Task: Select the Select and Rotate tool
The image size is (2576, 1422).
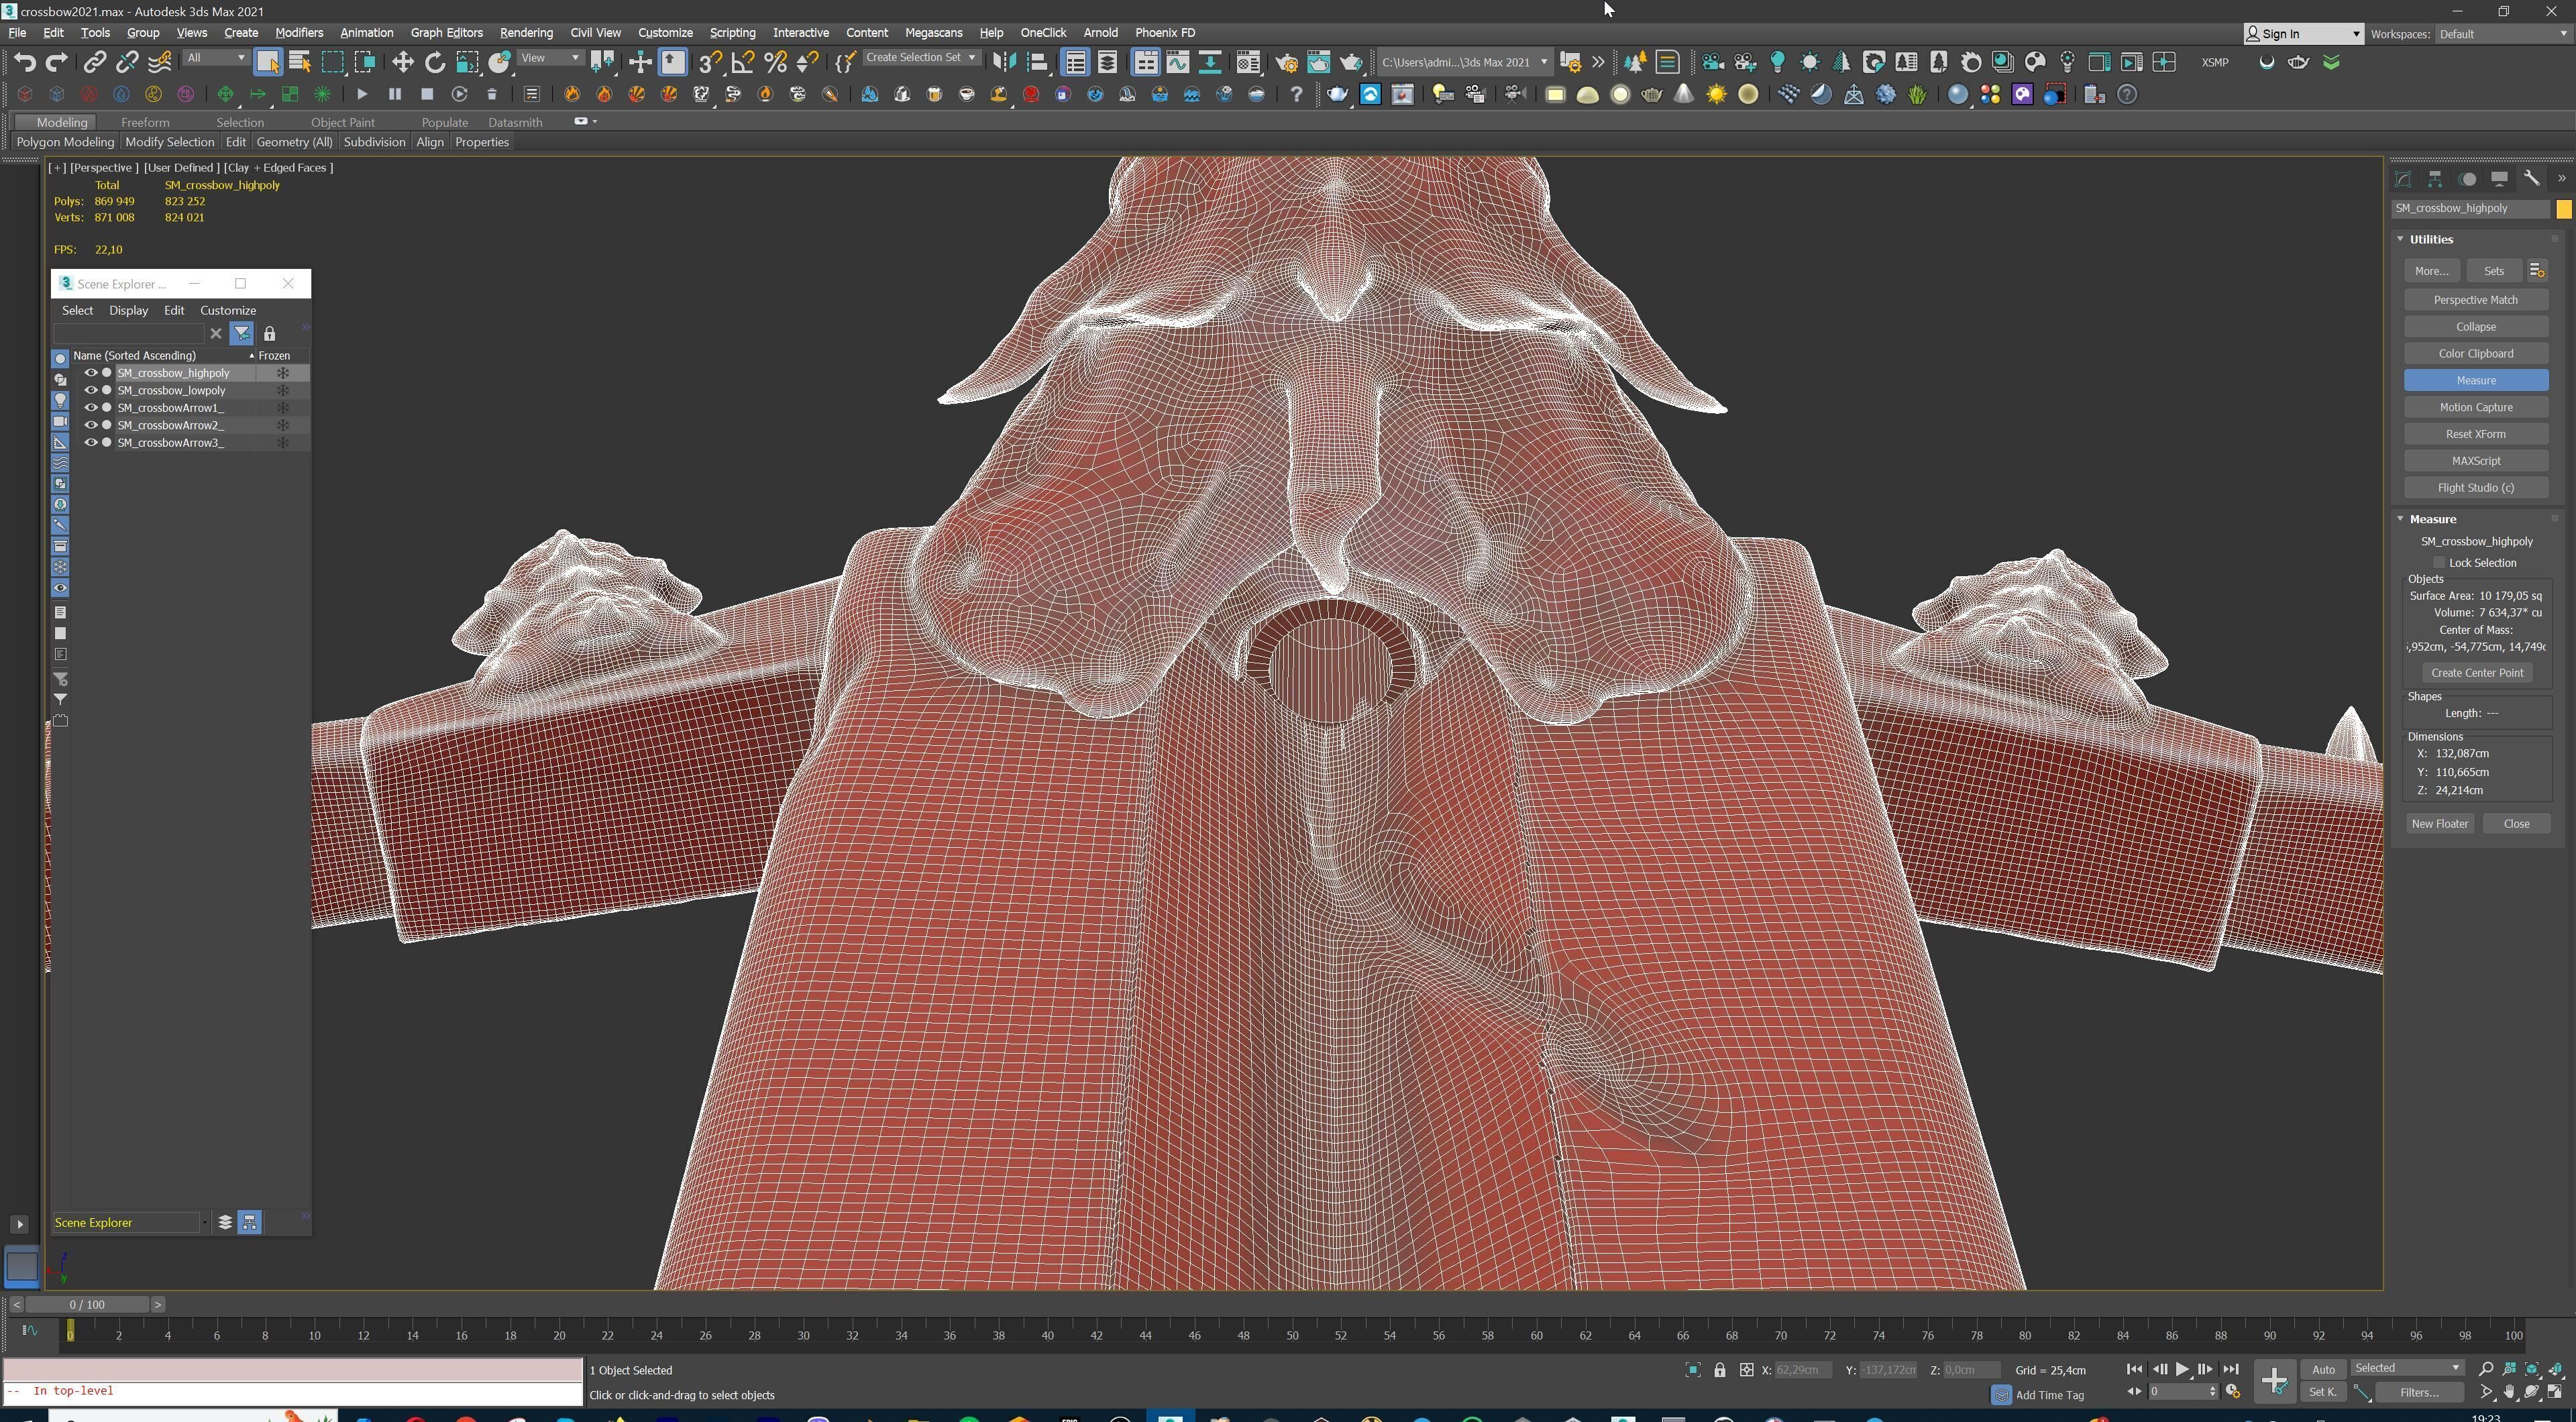Action: 435,62
